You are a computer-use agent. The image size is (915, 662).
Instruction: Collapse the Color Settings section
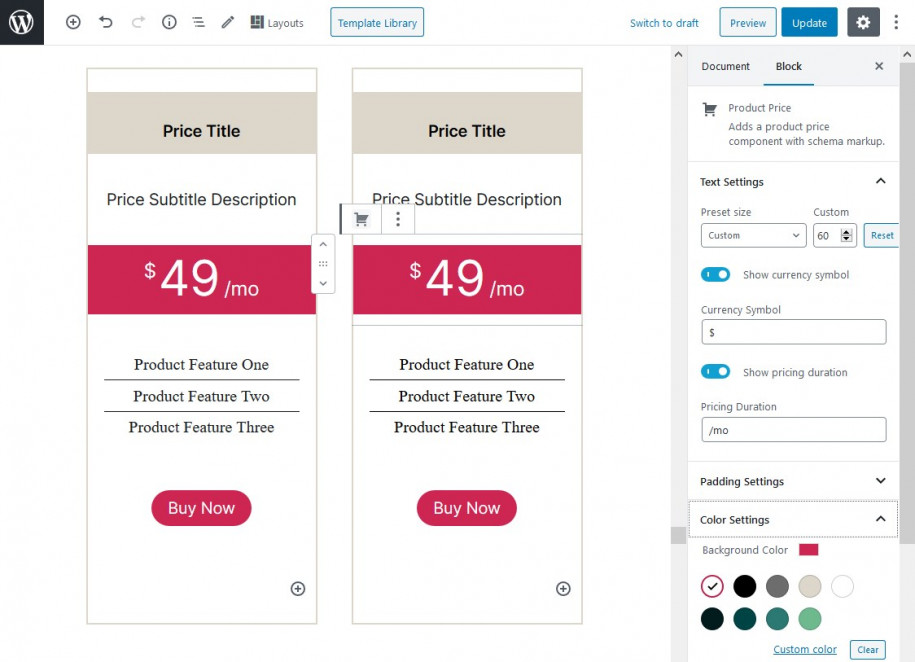pos(880,520)
